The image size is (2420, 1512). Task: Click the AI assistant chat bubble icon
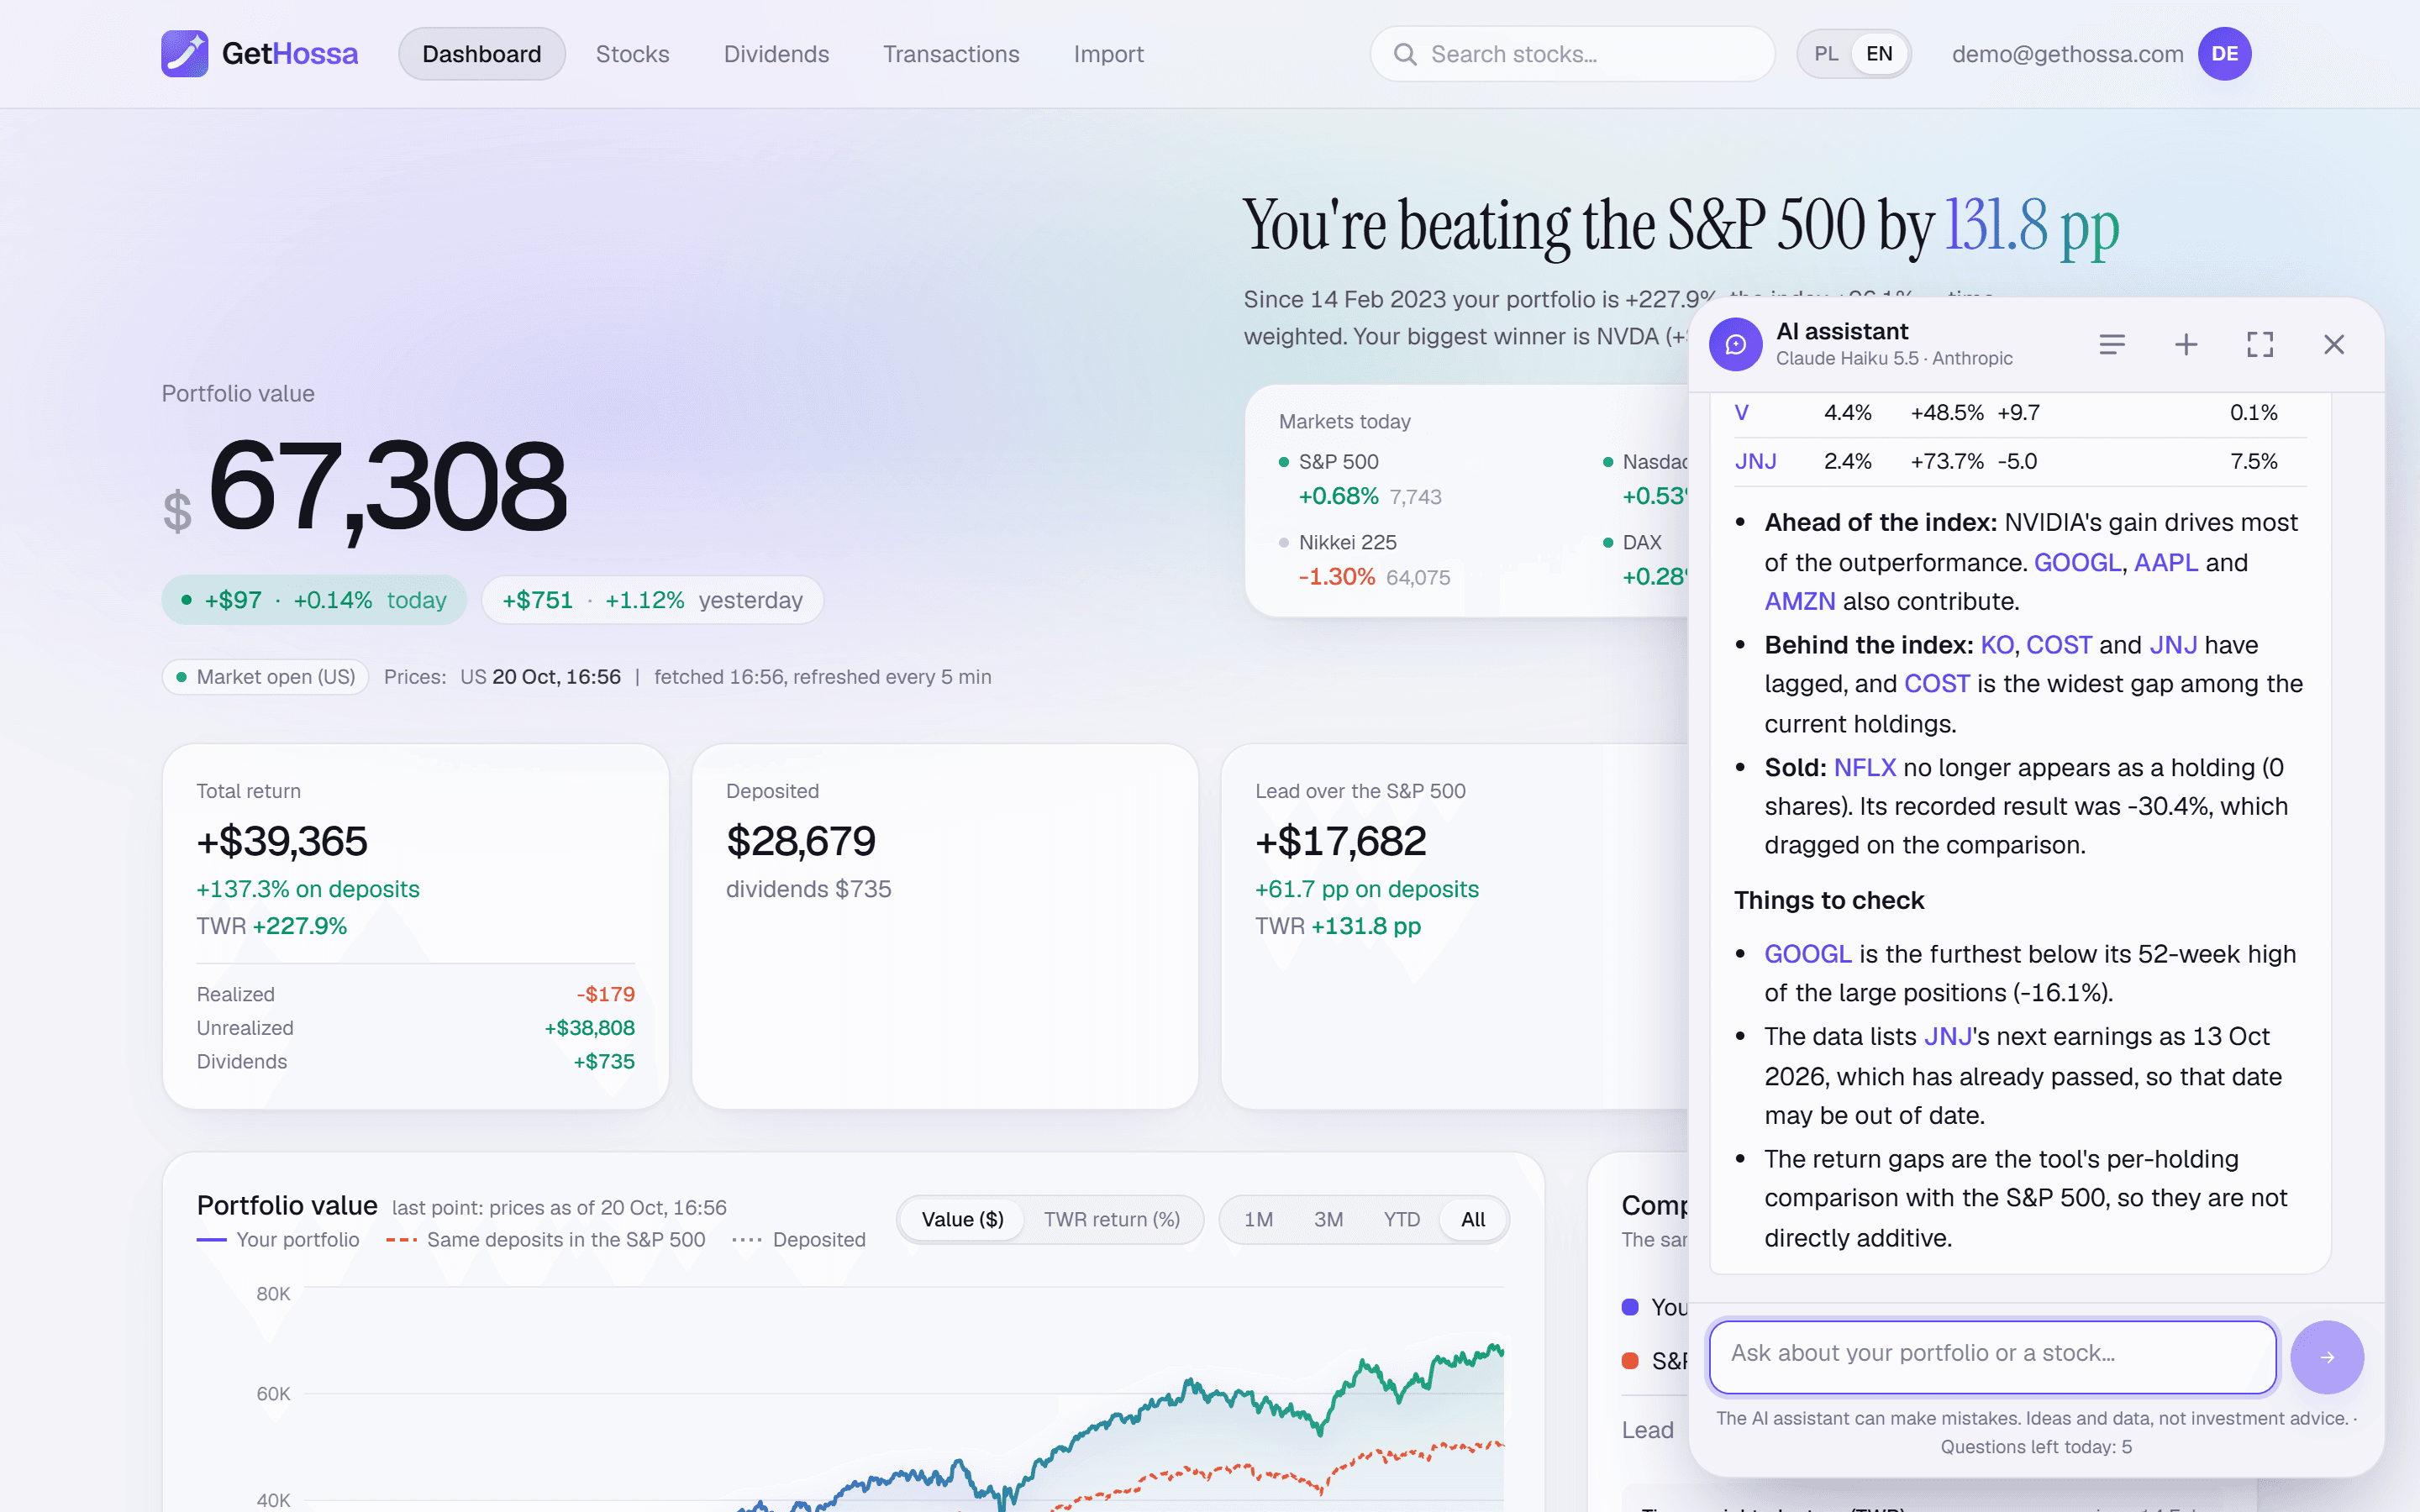pyautogui.click(x=1736, y=345)
